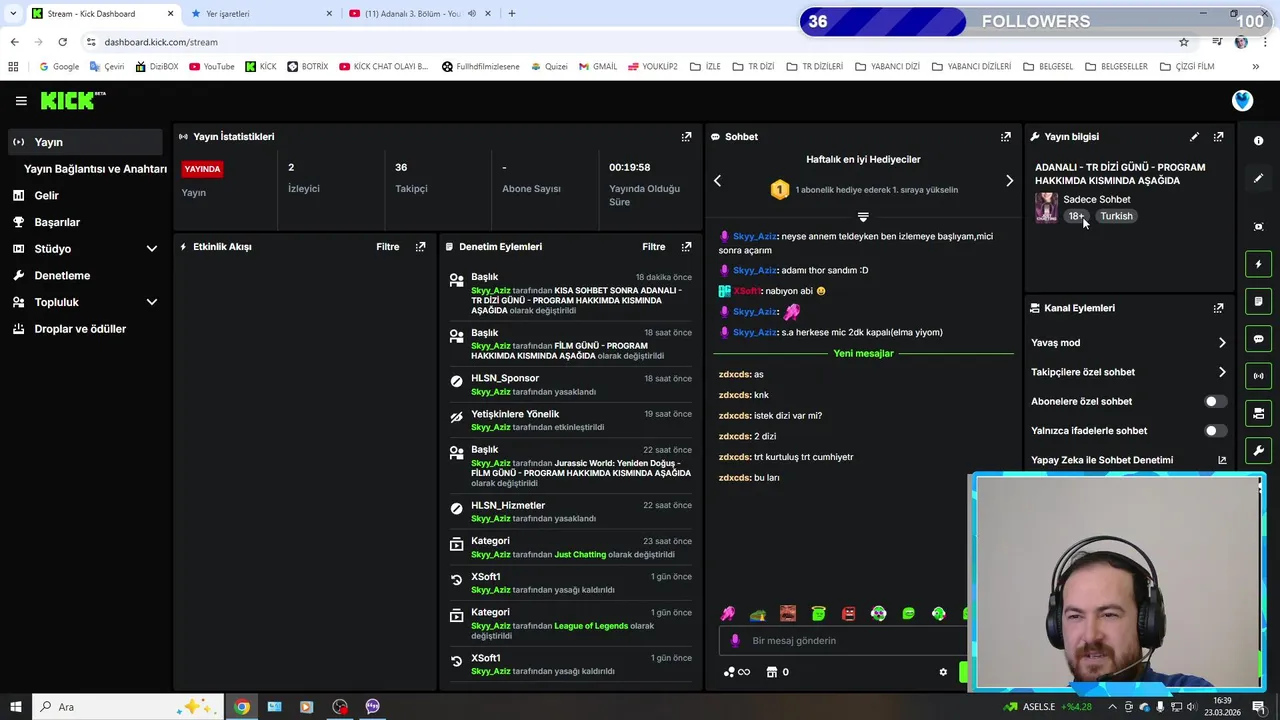This screenshot has width=1280, height=720.
Task: Pop out the Yayın bilgisi panel
Action: (x=1218, y=137)
